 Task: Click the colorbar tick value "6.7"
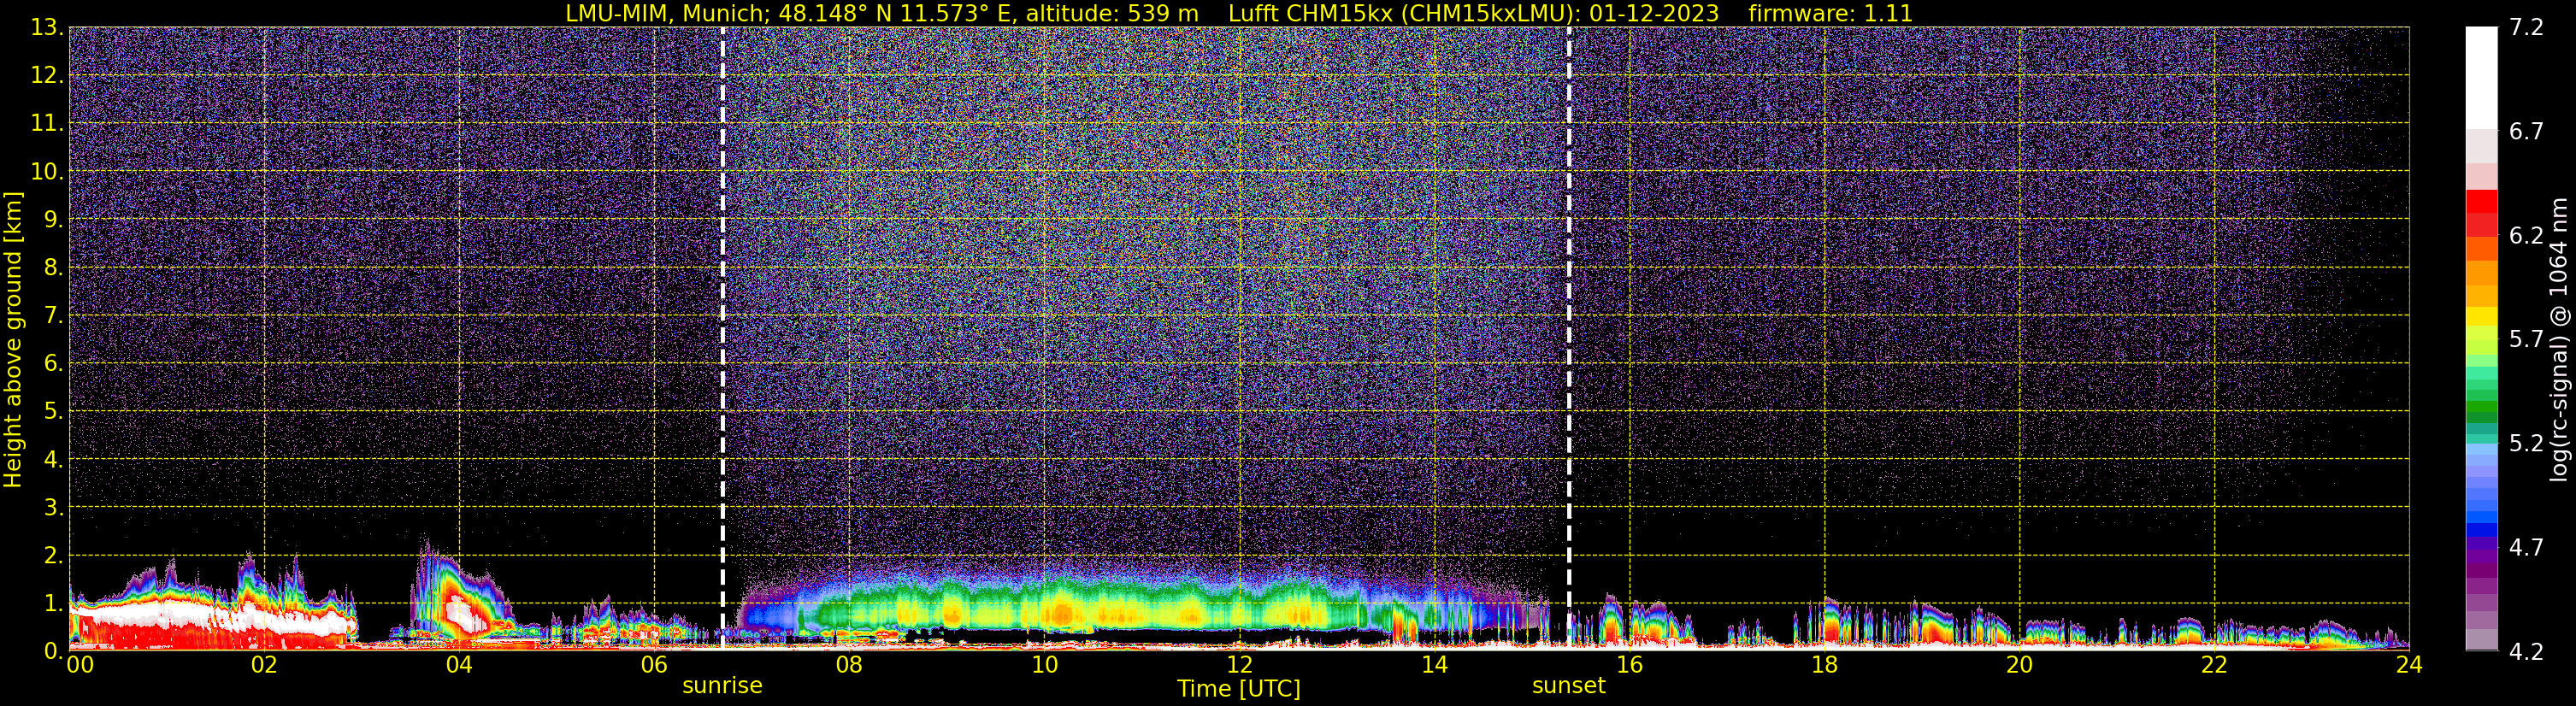[2526, 131]
